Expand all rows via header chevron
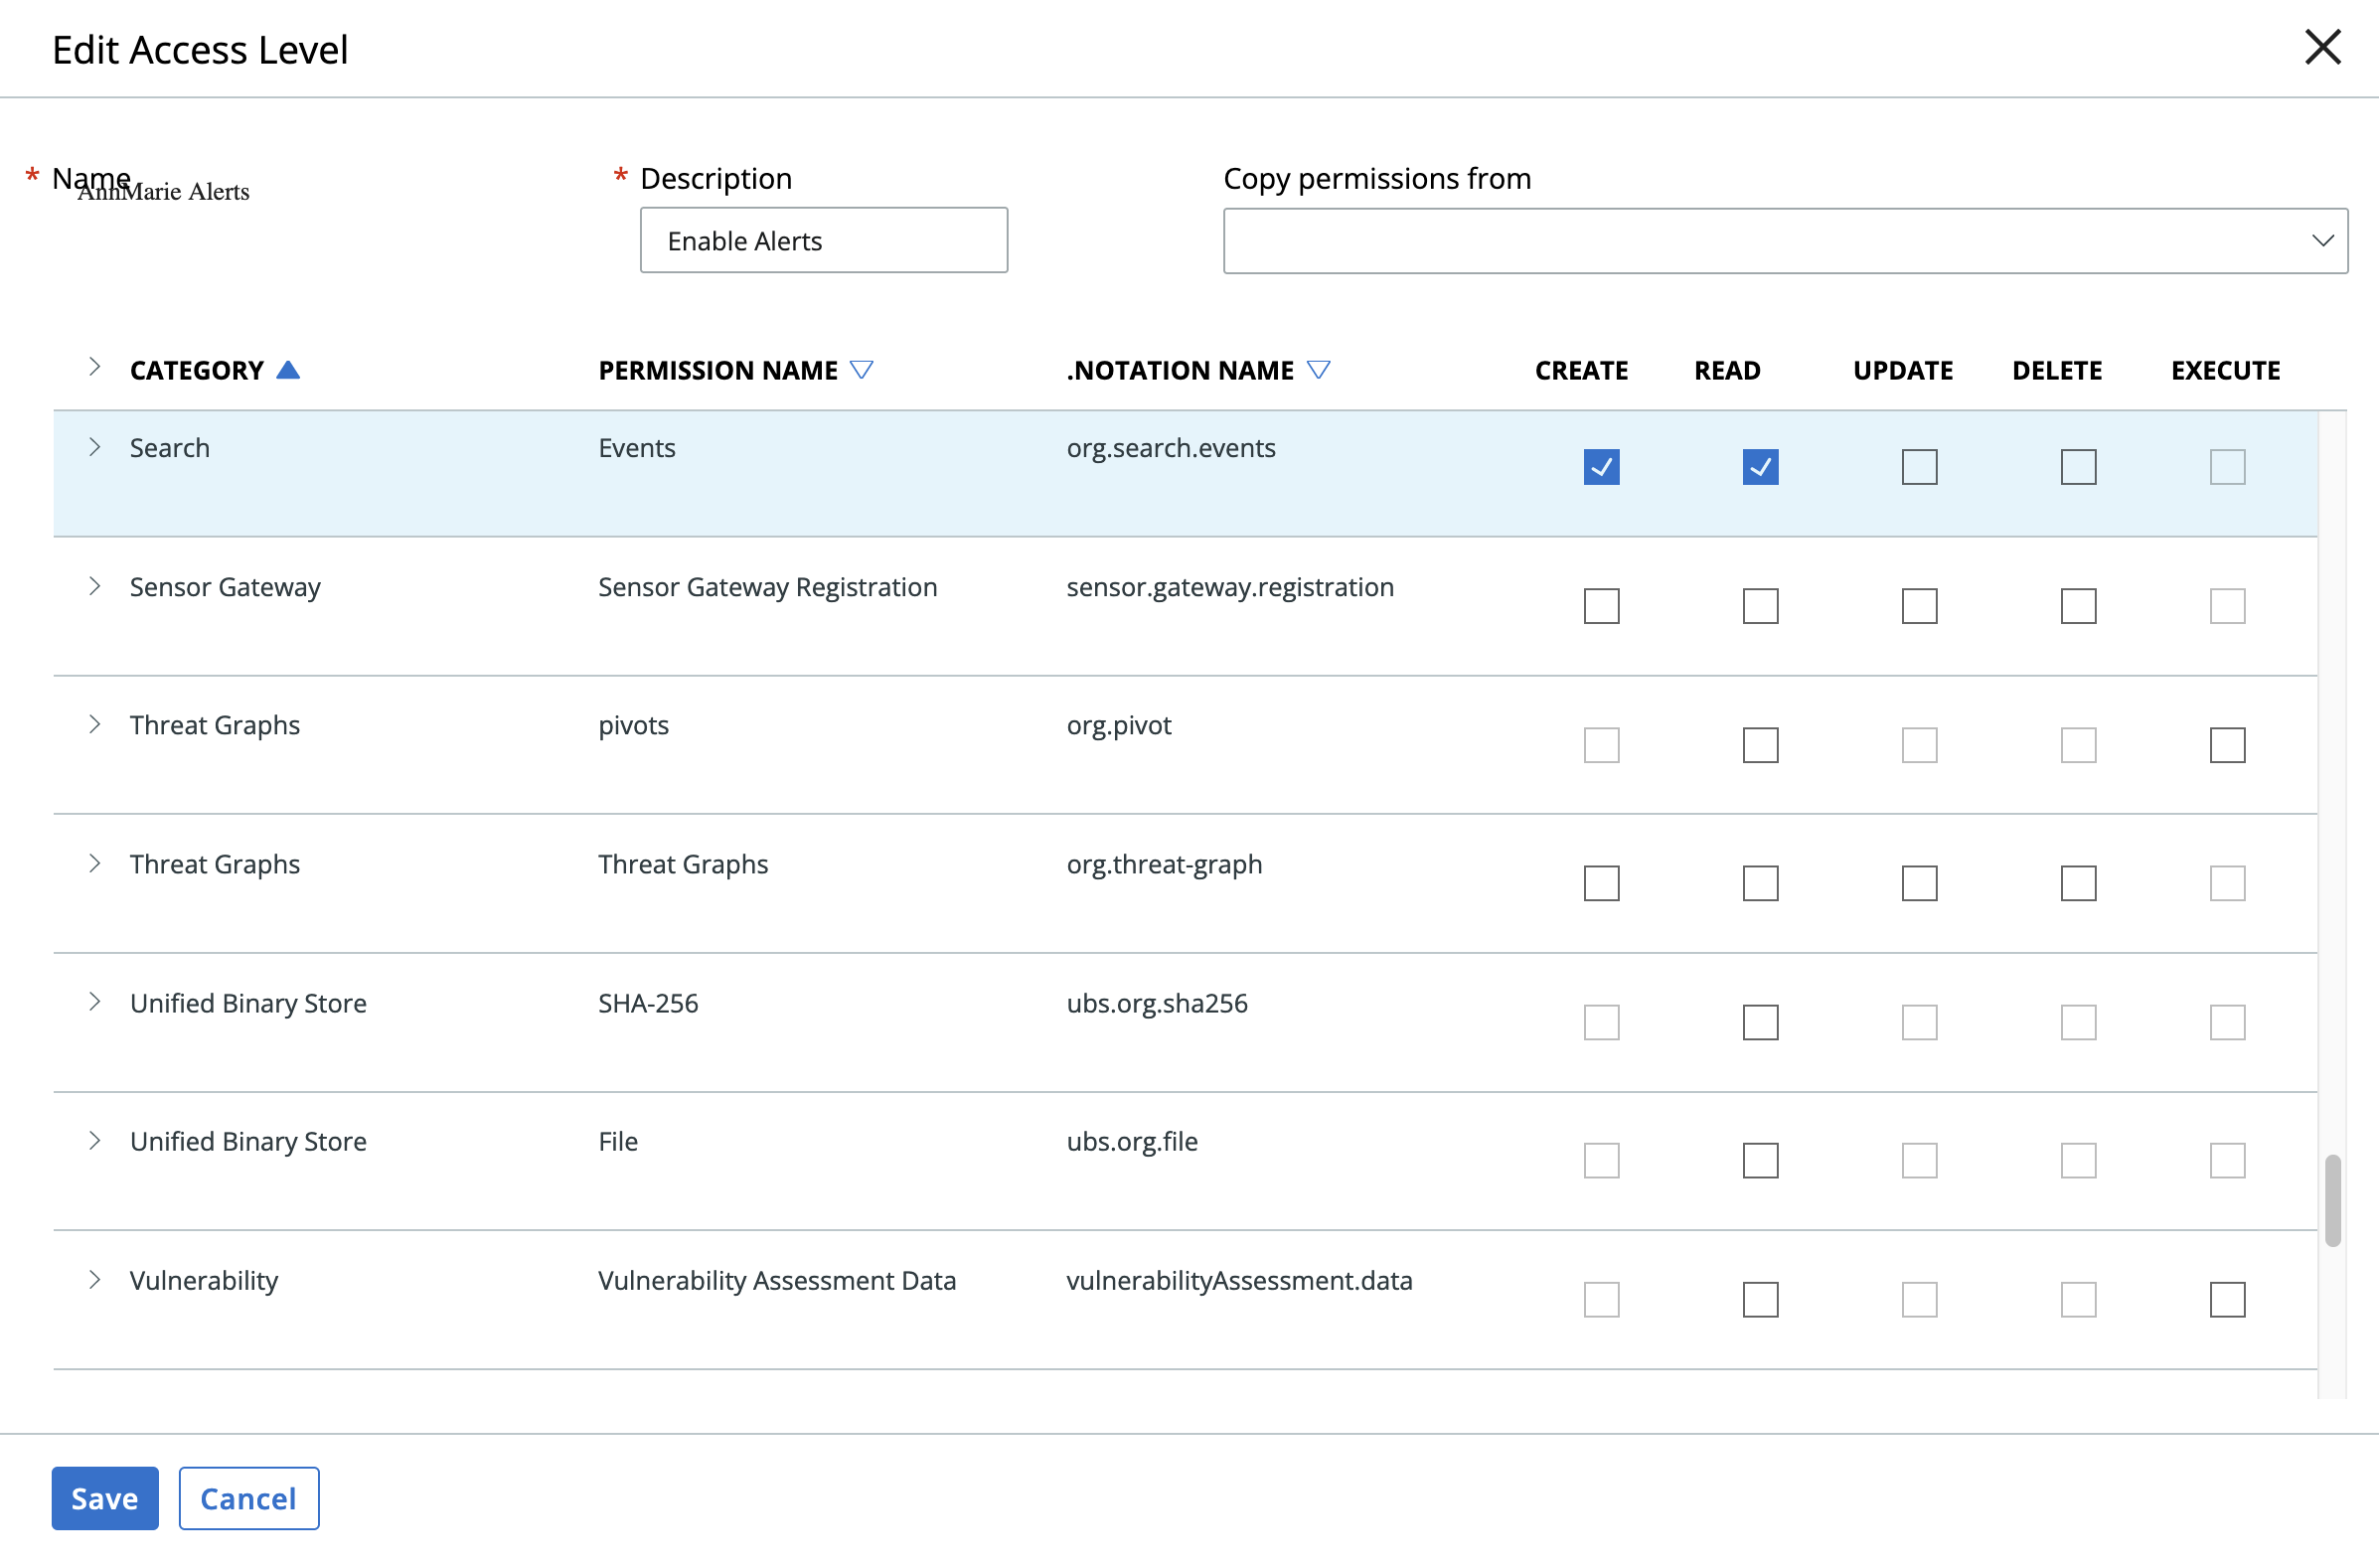Image resolution: width=2379 pixels, height=1568 pixels. coord(94,367)
